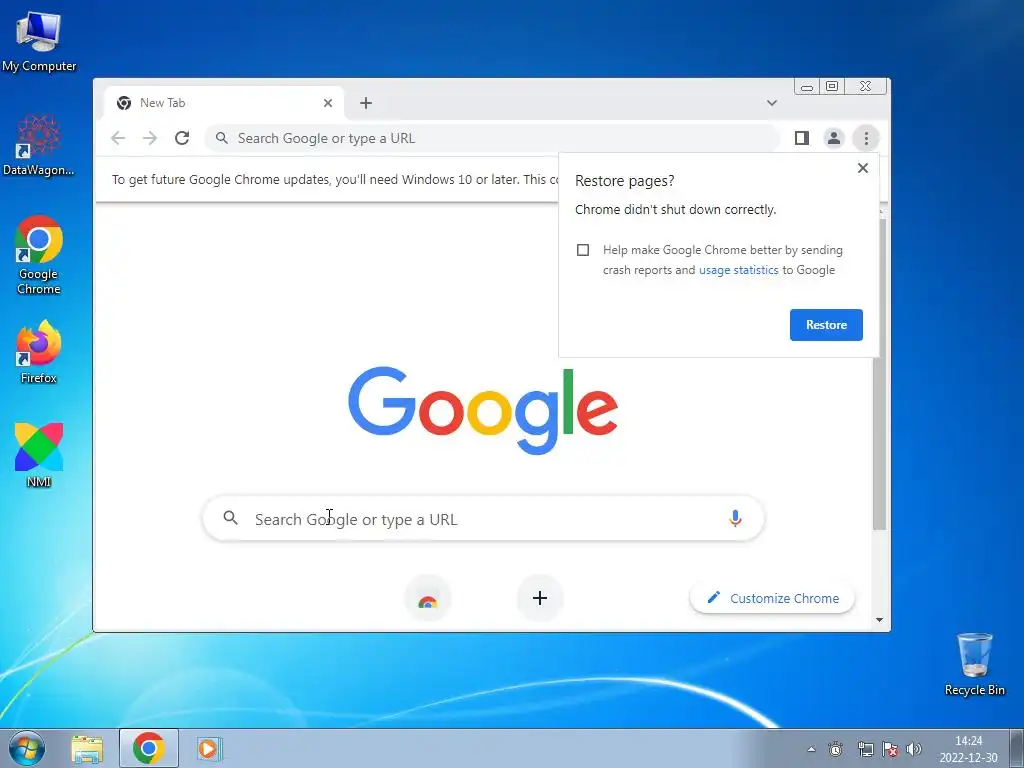Viewport: 1024px width, 768px height.
Task: Click the Chrome forward arrow button
Action: pyautogui.click(x=150, y=138)
